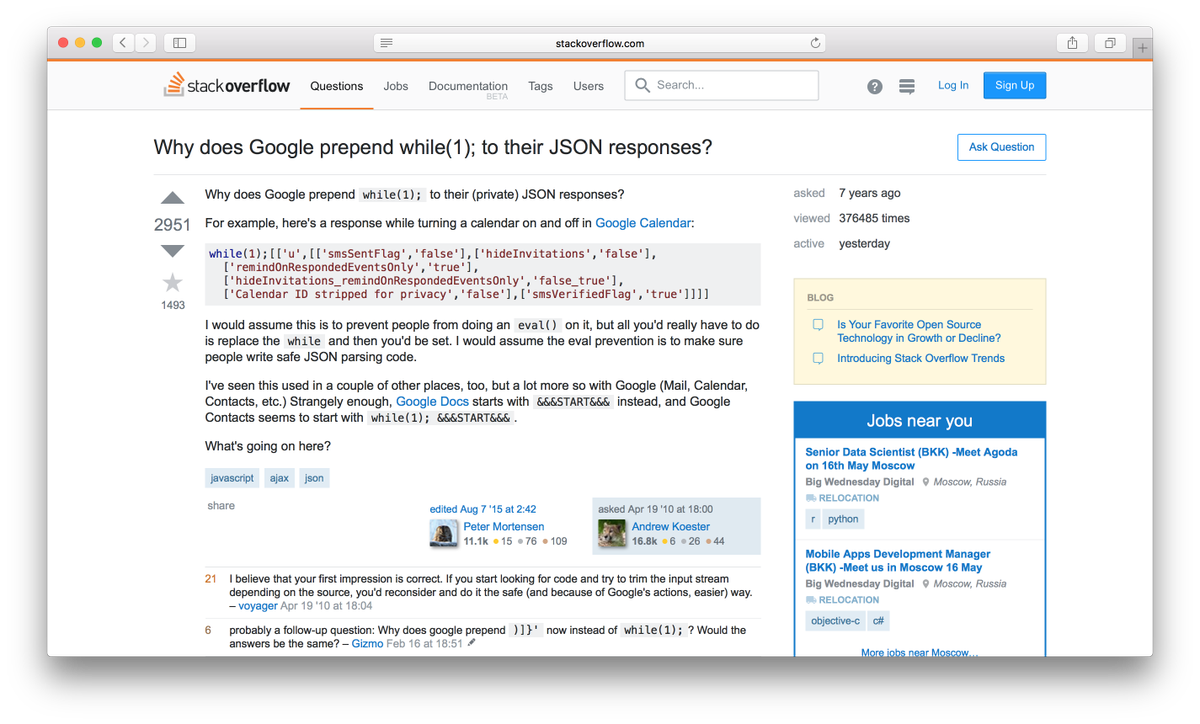
Task: Toggle Reader view icon in address bar
Action: (387, 43)
